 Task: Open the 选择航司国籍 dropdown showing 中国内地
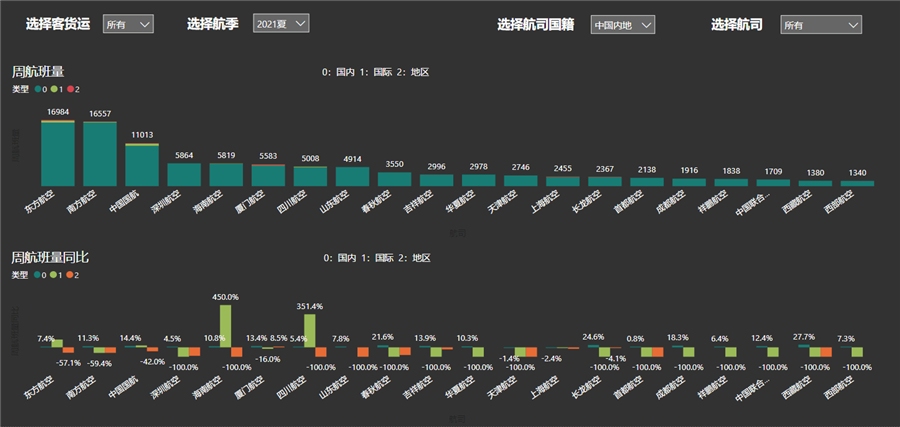pyautogui.click(x=622, y=24)
